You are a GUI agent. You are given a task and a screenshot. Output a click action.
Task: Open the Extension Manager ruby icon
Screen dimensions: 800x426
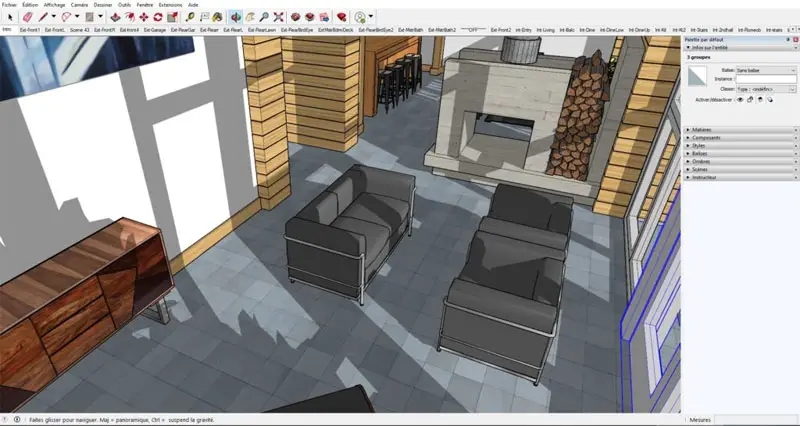click(342, 17)
